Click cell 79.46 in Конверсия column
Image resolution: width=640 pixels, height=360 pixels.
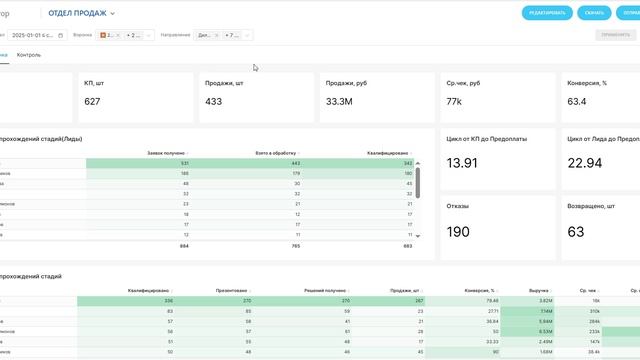point(493,301)
